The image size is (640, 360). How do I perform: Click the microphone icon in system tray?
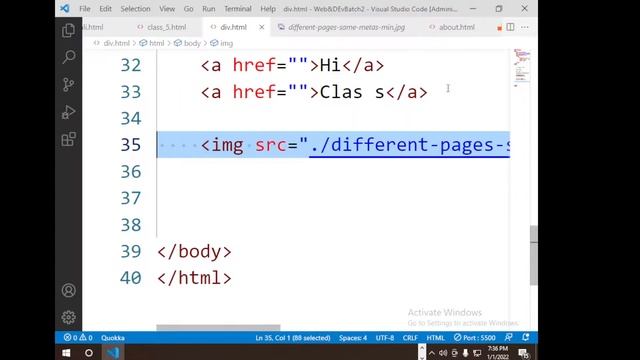click(x=465, y=353)
